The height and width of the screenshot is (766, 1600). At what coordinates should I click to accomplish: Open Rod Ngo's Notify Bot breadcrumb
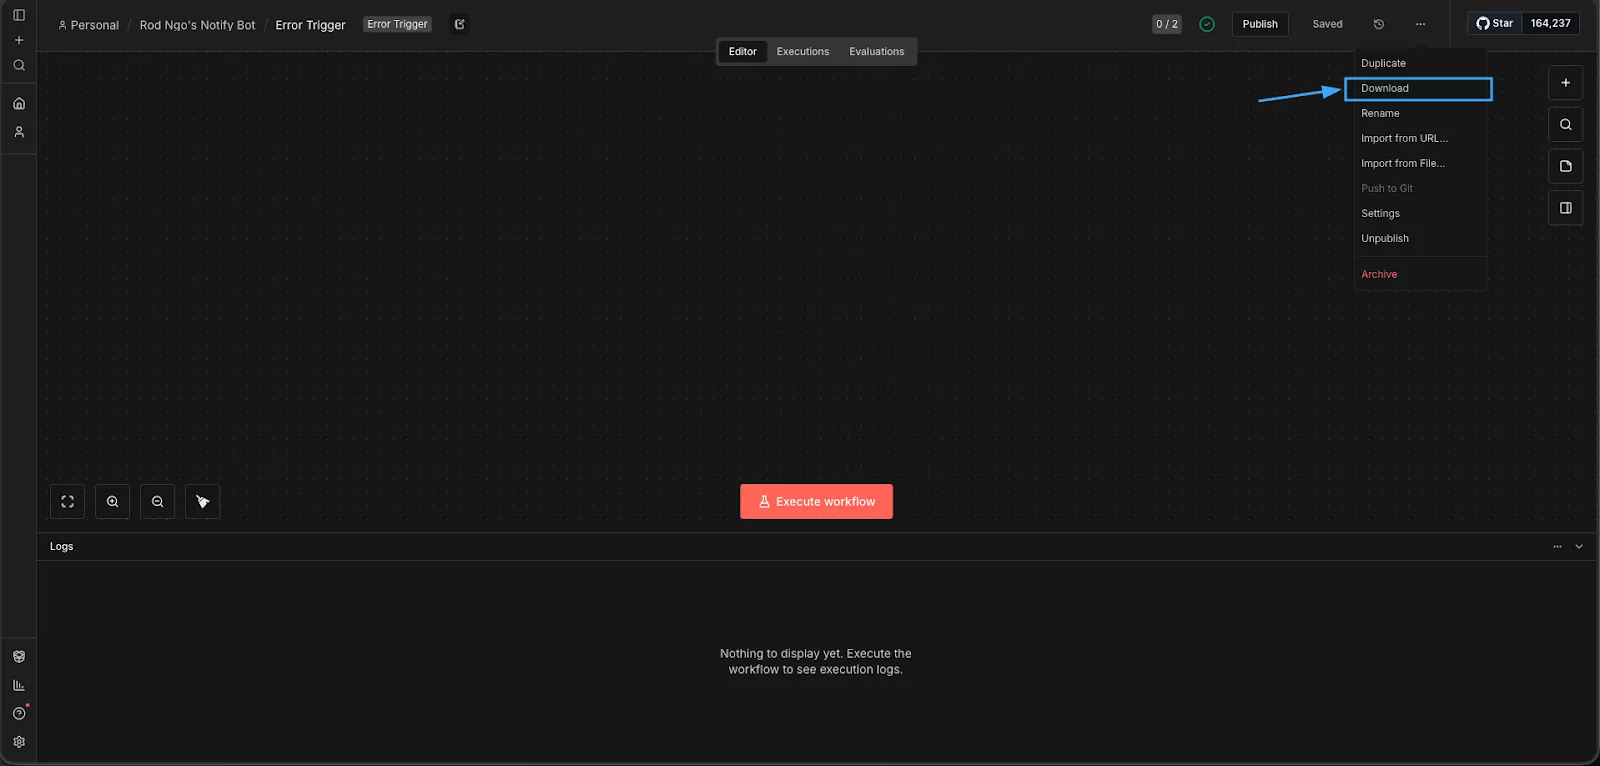pyautogui.click(x=198, y=25)
